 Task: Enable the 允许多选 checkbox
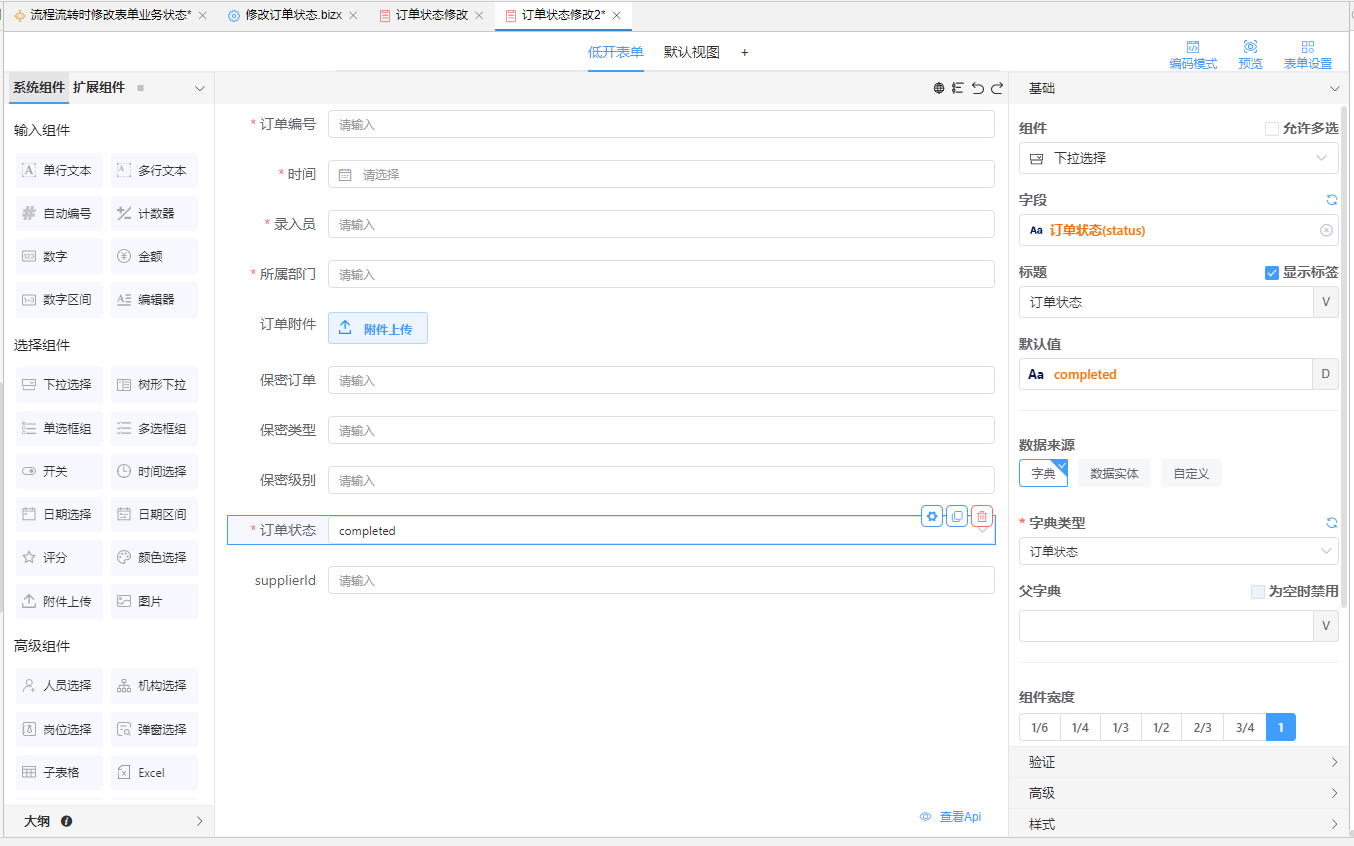pyautogui.click(x=1272, y=128)
